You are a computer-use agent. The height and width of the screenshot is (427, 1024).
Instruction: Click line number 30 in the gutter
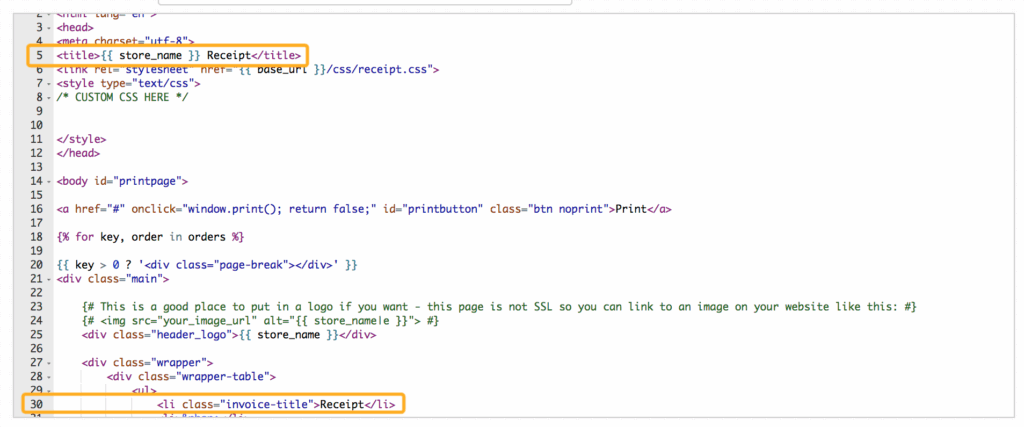coord(36,404)
